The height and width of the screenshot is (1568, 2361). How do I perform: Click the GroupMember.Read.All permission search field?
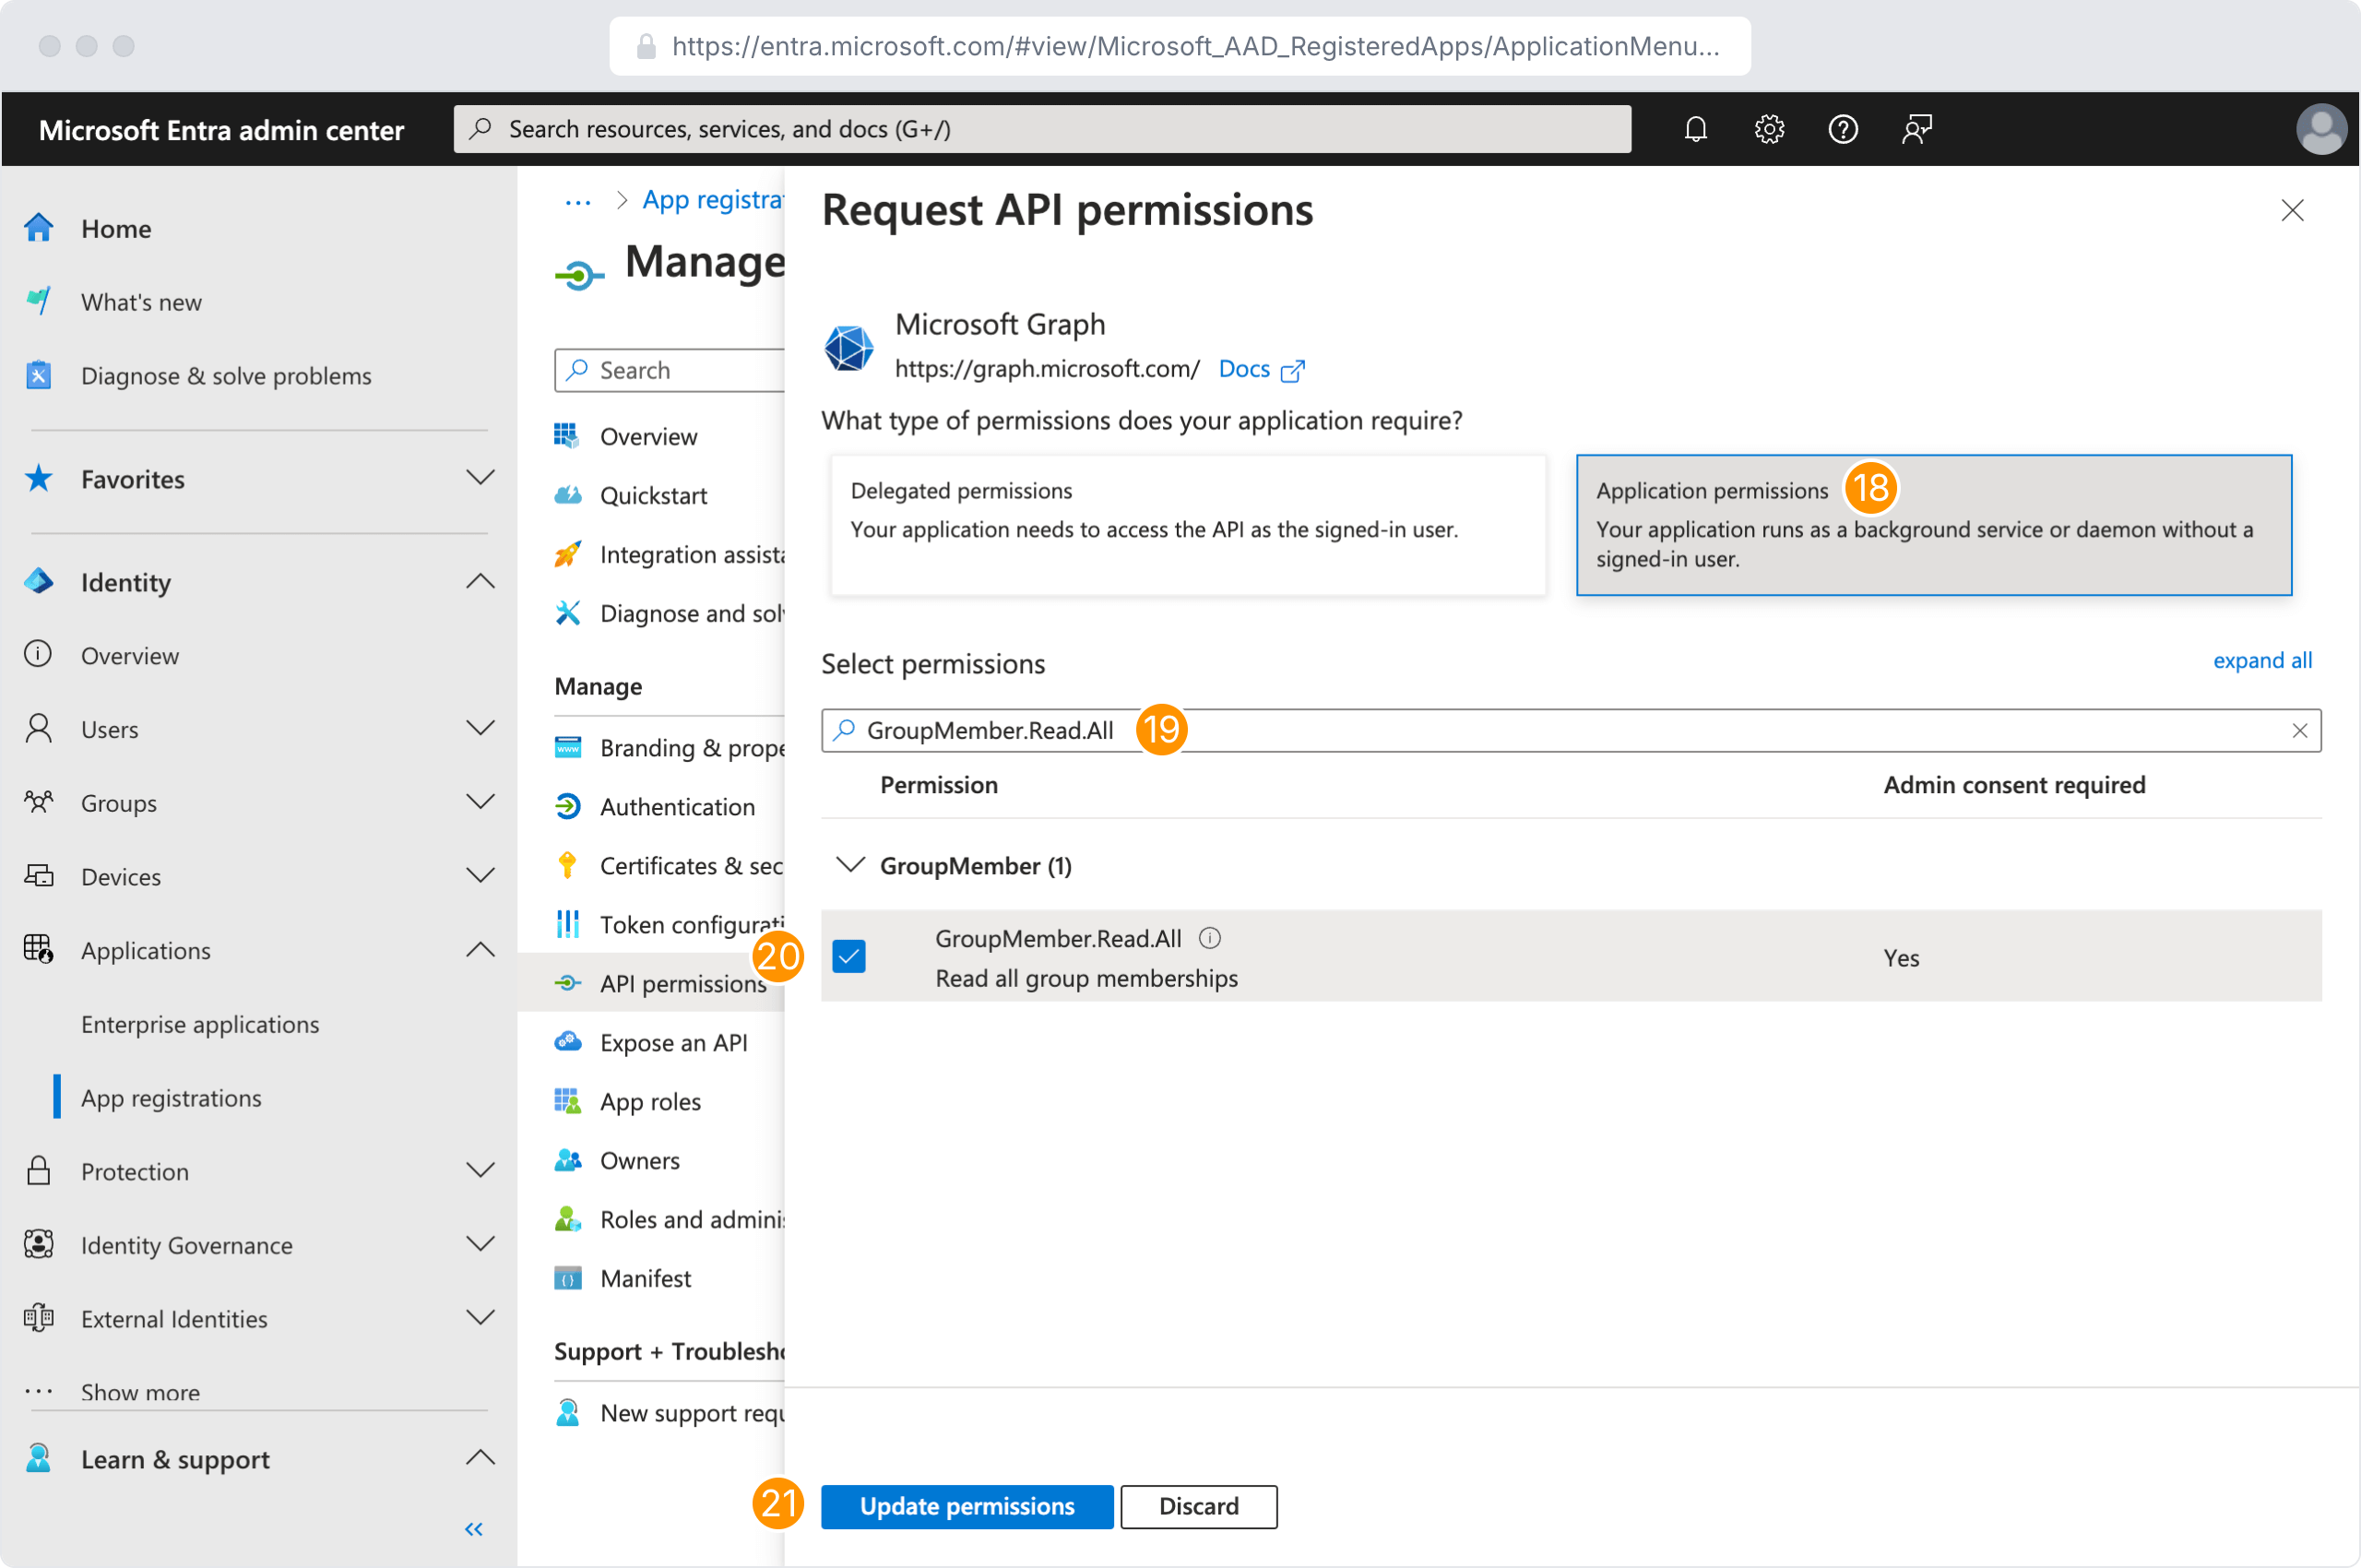coord(1600,730)
